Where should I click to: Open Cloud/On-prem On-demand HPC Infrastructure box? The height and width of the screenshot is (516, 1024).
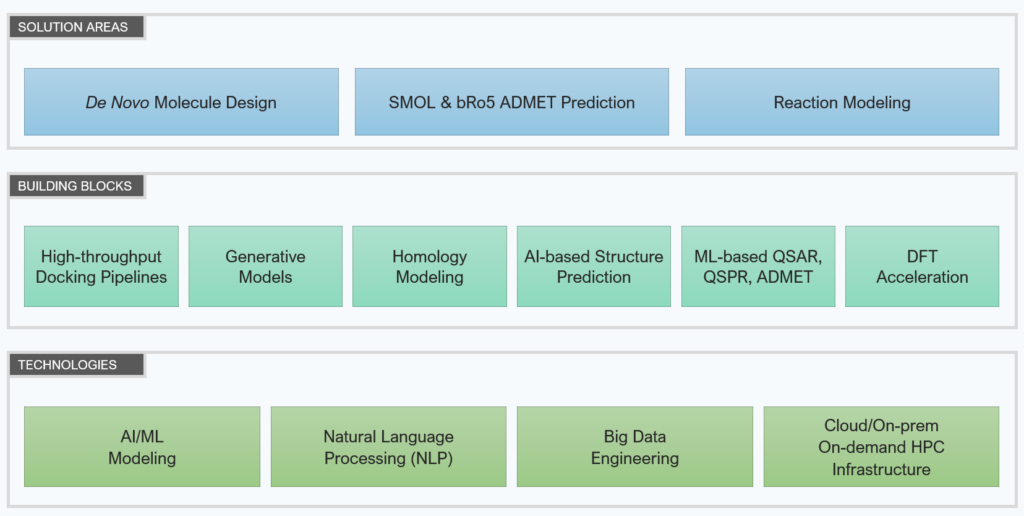[x=881, y=447]
